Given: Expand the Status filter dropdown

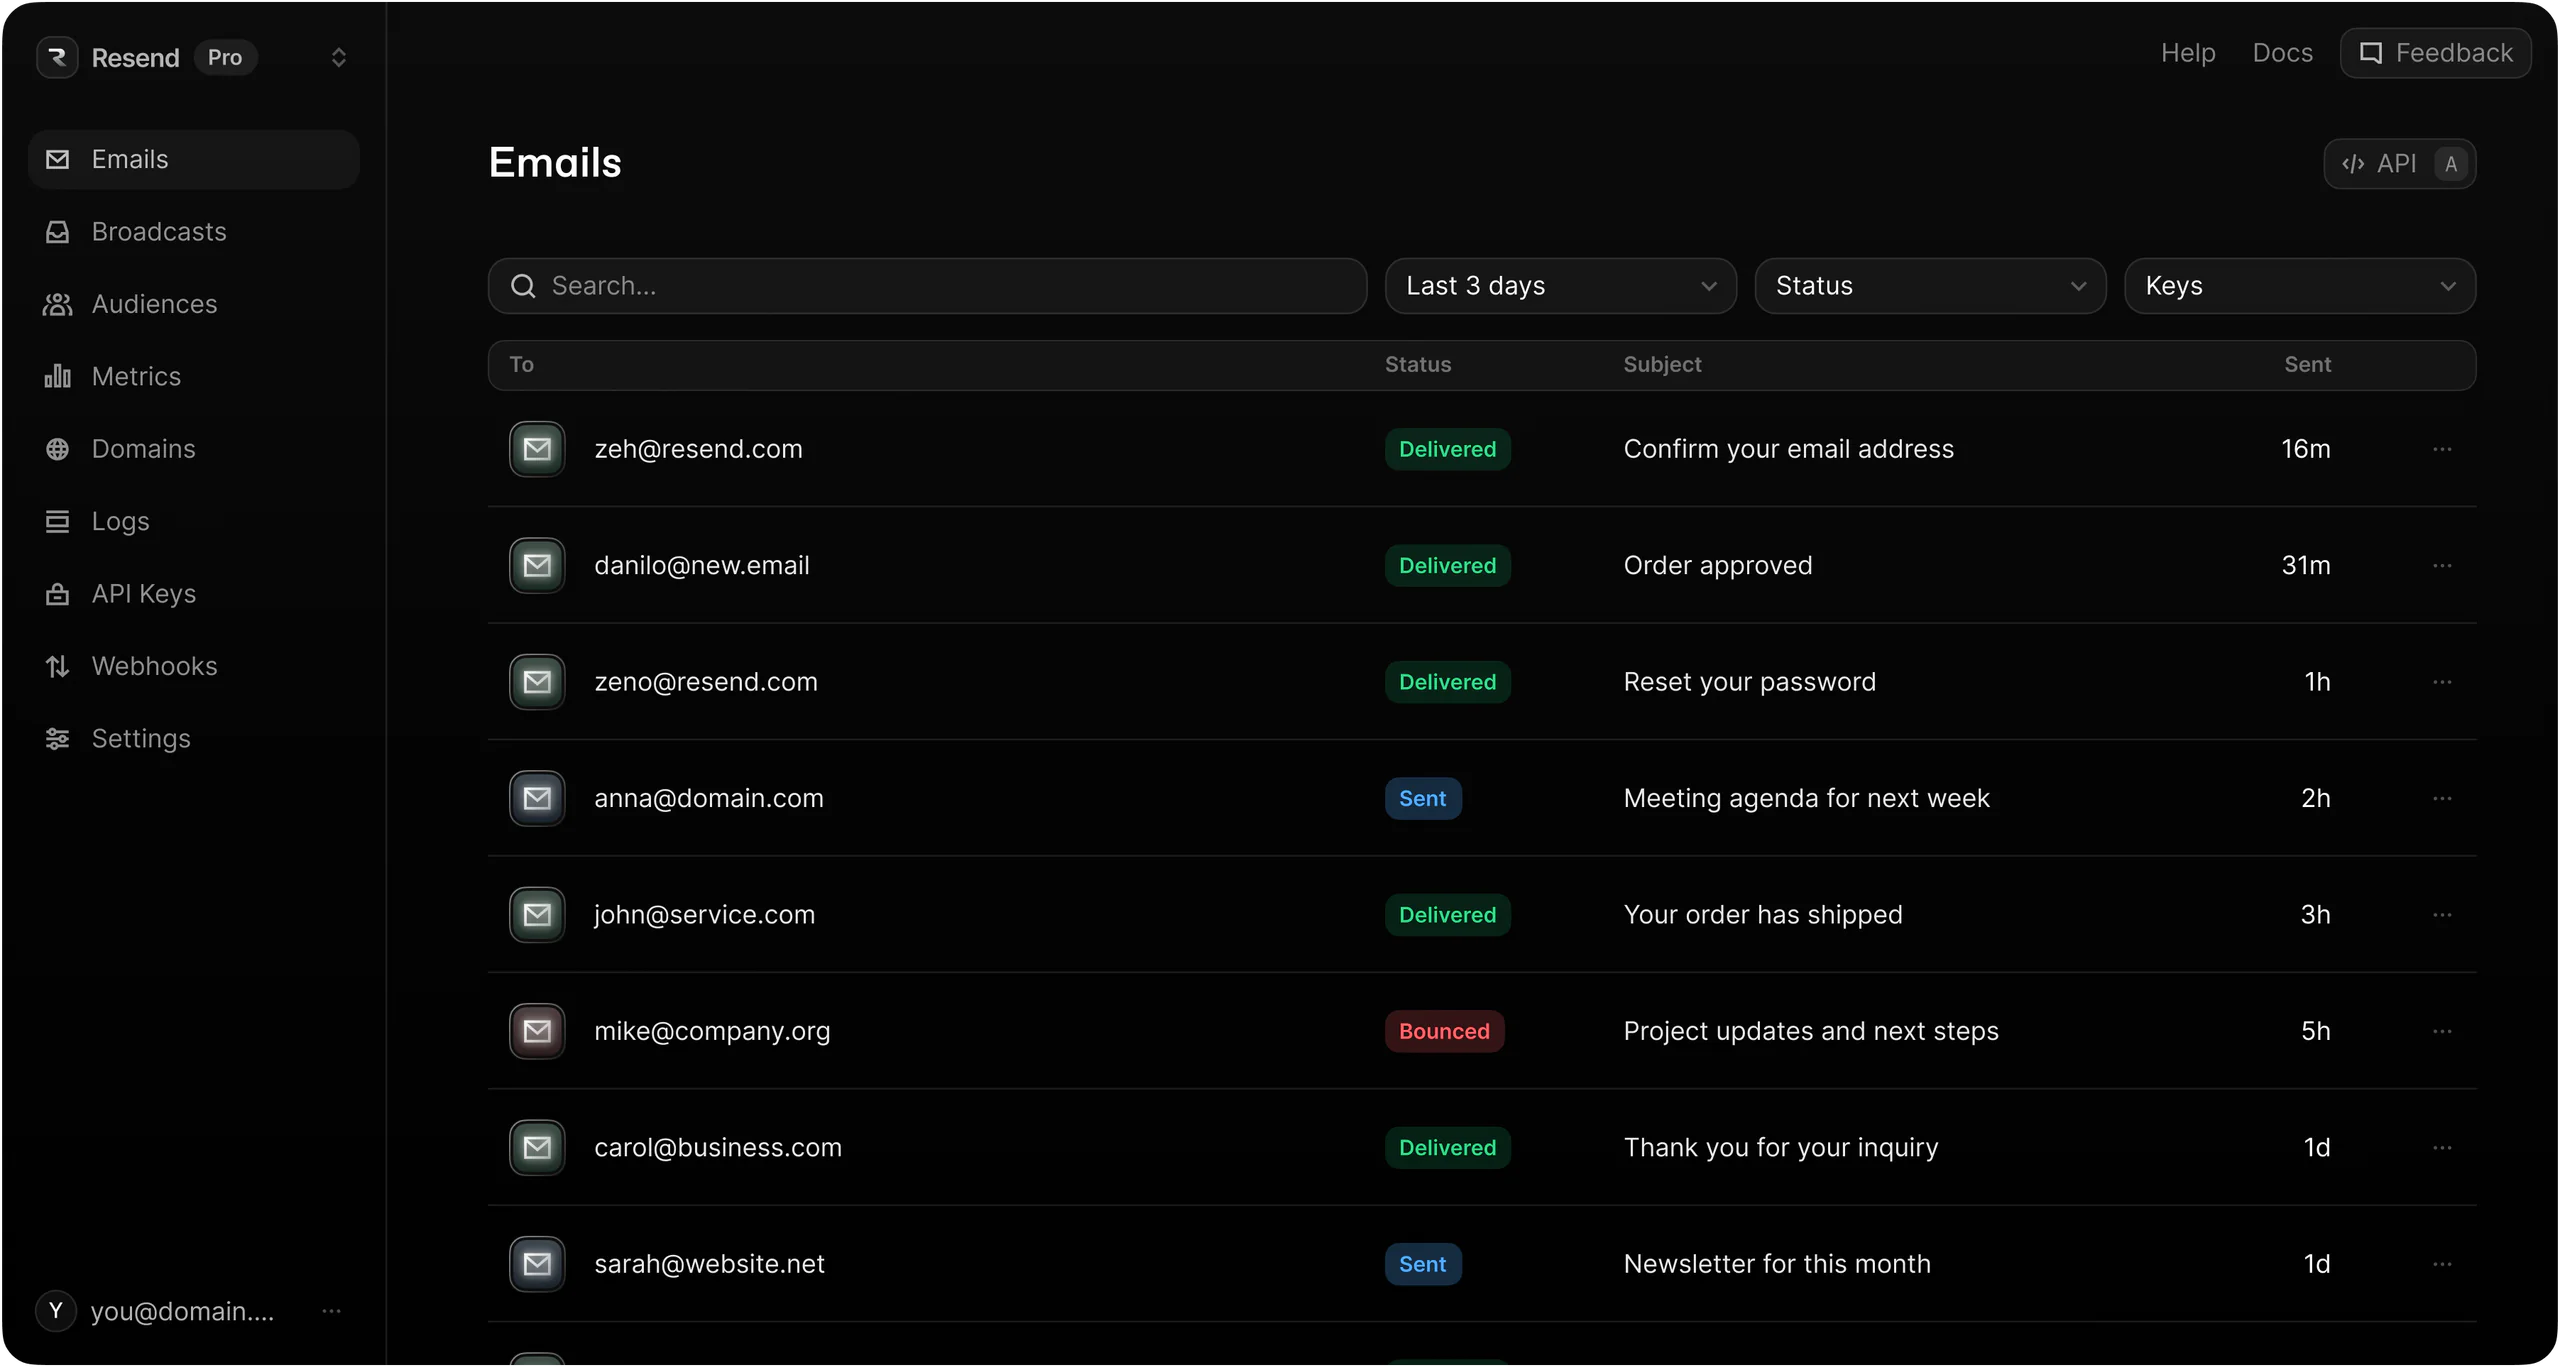Looking at the screenshot, I should [x=1930, y=286].
